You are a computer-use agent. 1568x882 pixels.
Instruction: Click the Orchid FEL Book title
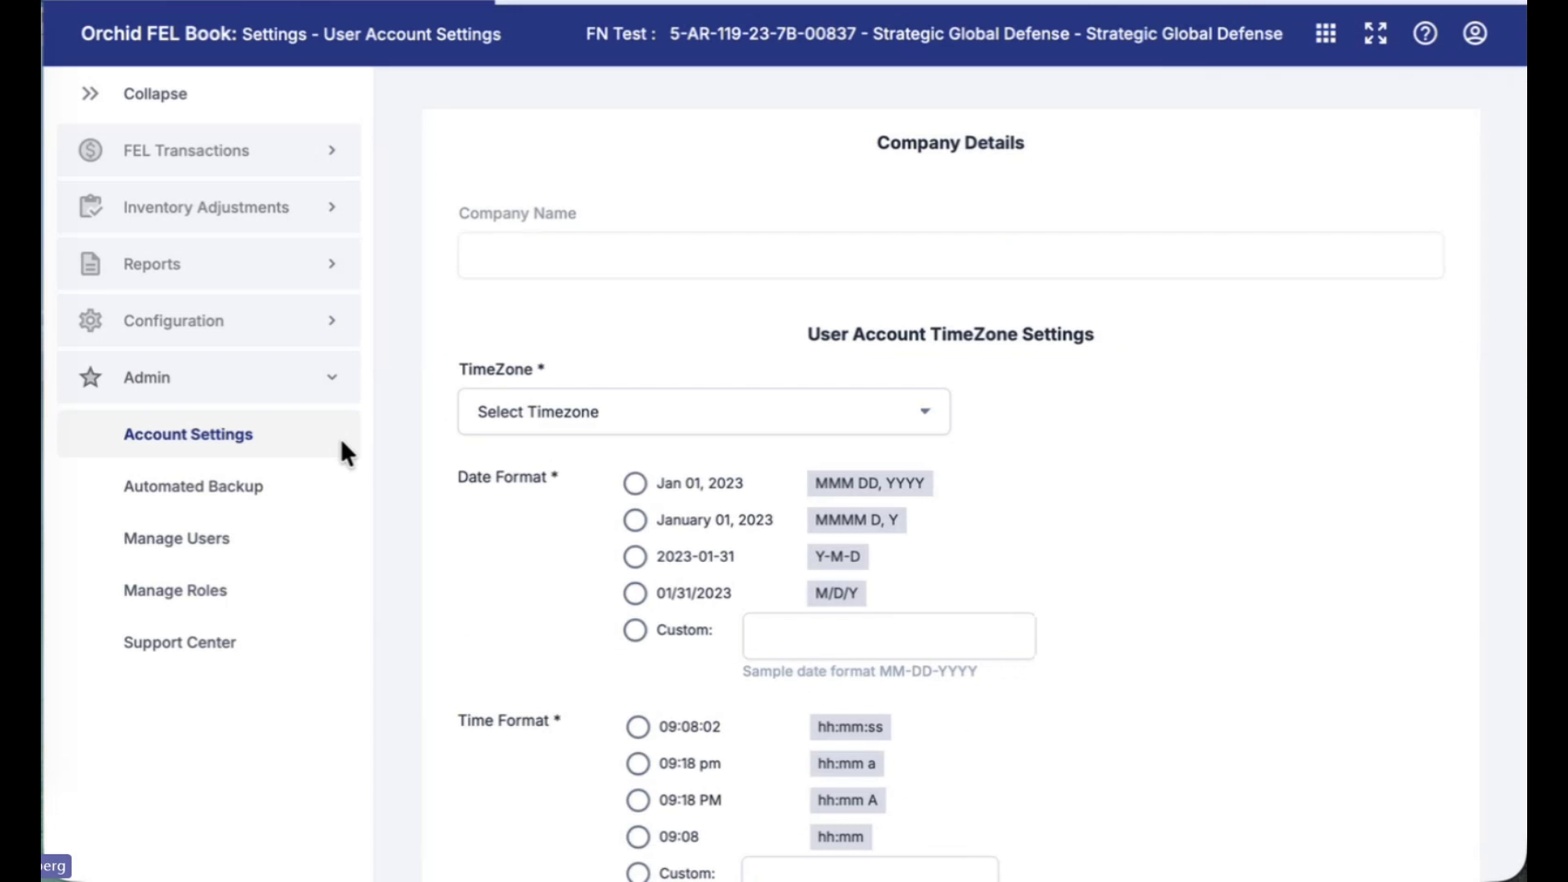(158, 33)
